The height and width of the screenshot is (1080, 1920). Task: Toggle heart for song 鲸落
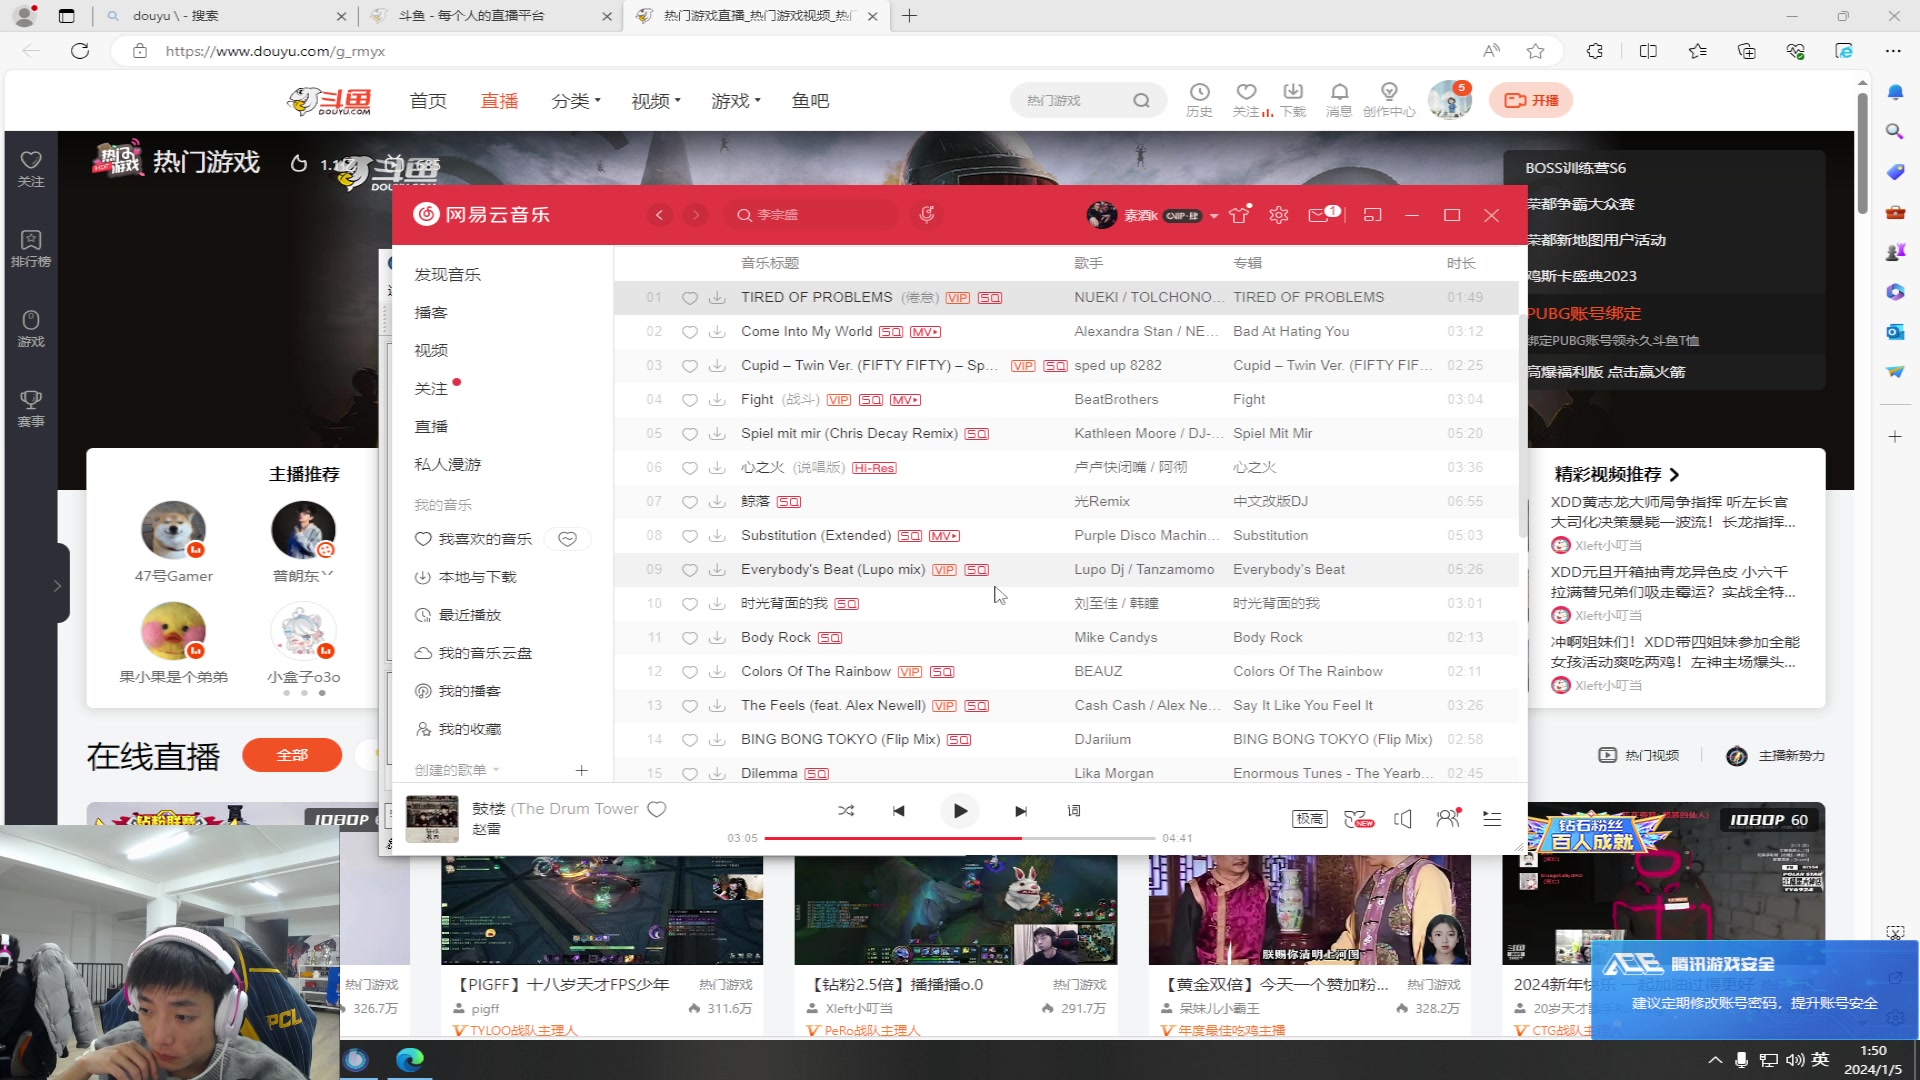690,502
